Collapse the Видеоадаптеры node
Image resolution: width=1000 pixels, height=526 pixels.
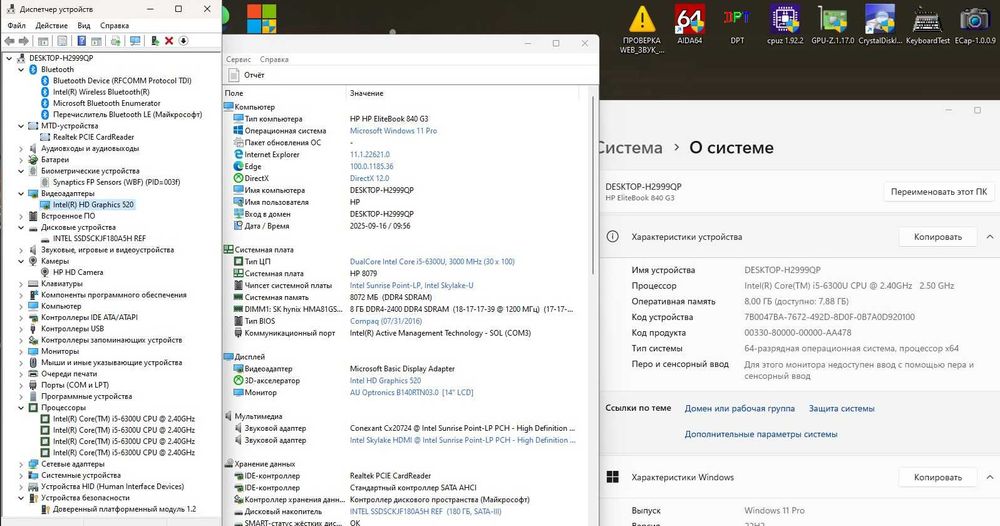20,194
